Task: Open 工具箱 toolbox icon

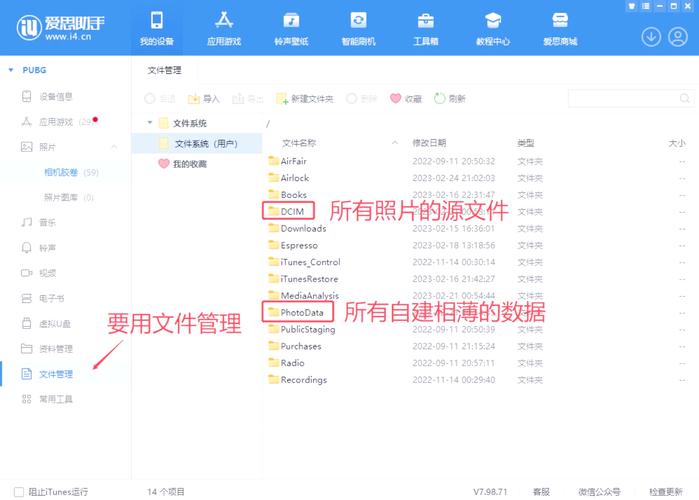Action: [426, 20]
